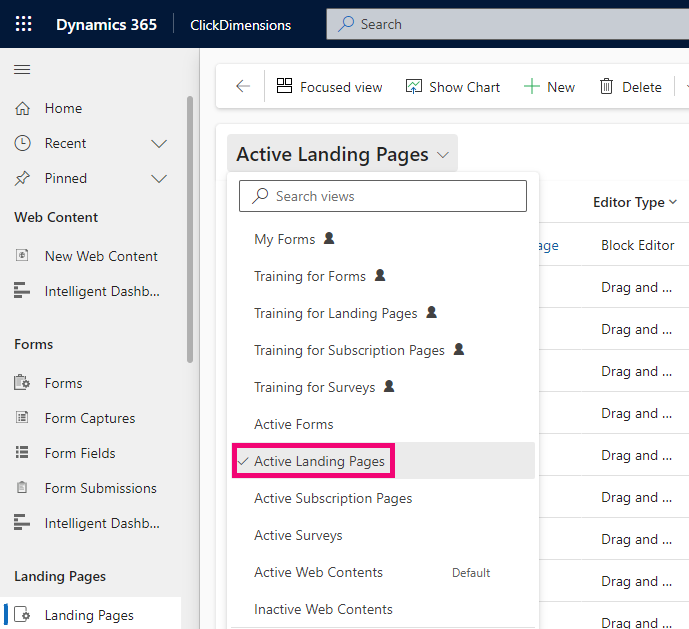Collapse the navigation hamburger menu

coord(22,69)
